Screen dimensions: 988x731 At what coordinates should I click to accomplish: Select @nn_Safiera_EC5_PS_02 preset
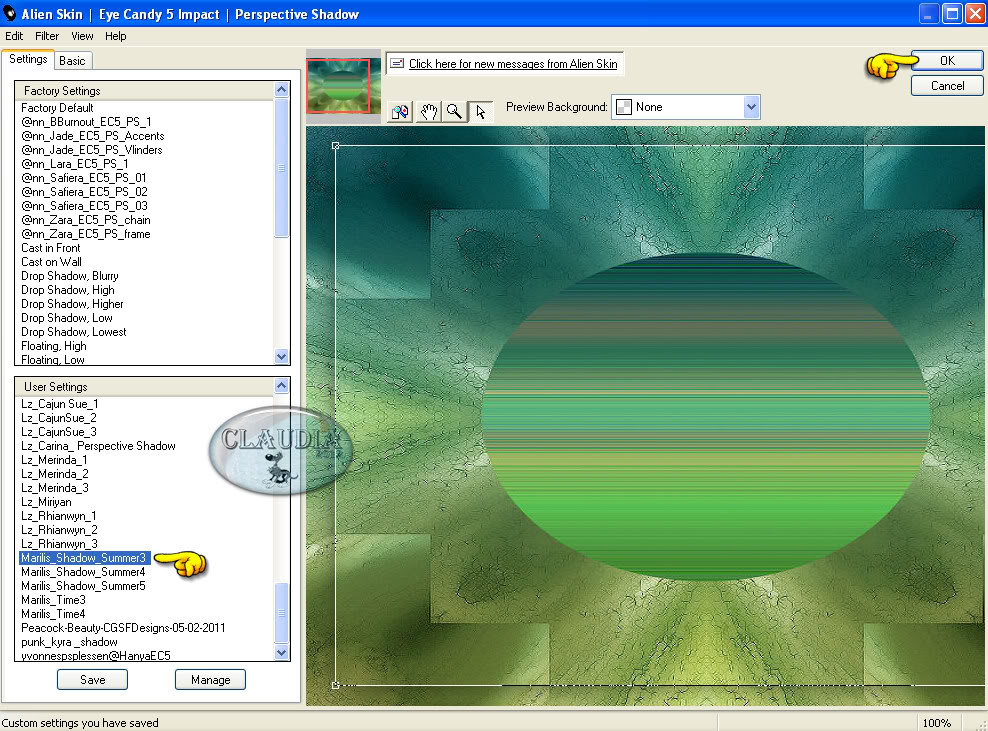(x=84, y=192)
